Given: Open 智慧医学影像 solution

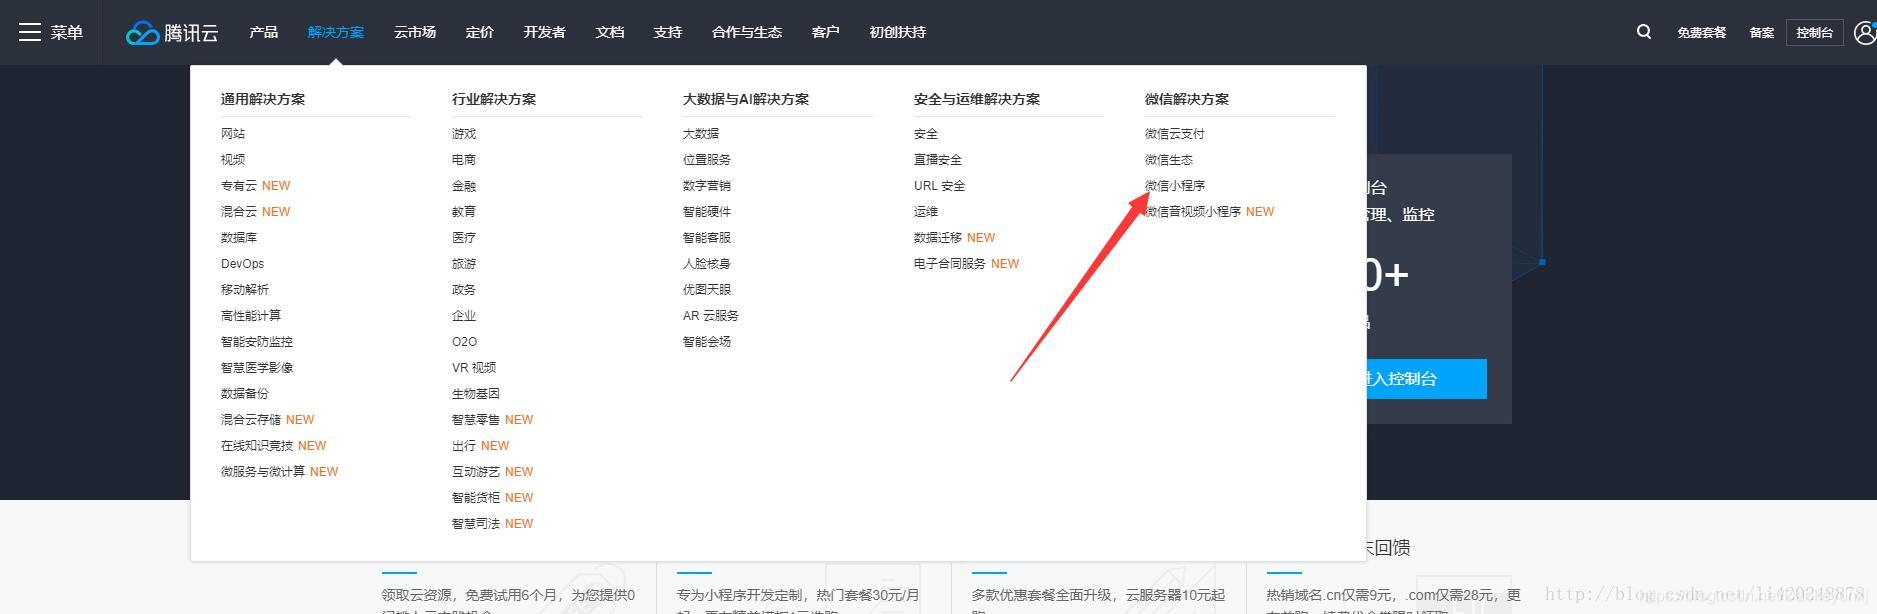Looking at the screenshot, I should tap(257, 368).
